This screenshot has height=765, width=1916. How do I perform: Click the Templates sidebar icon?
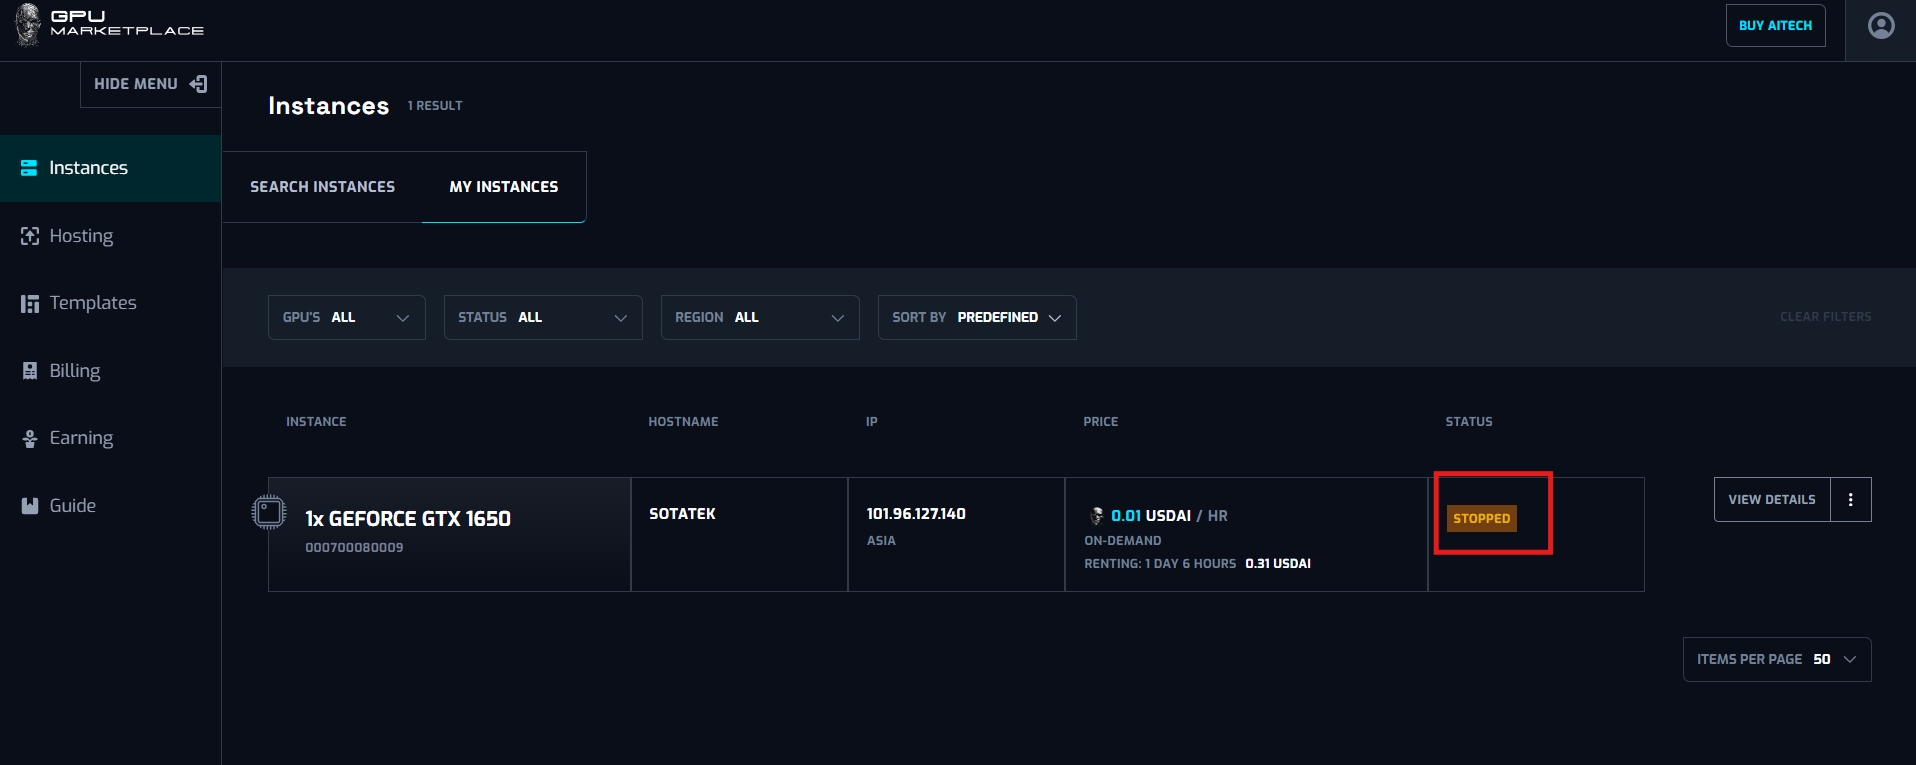(30, 303)
